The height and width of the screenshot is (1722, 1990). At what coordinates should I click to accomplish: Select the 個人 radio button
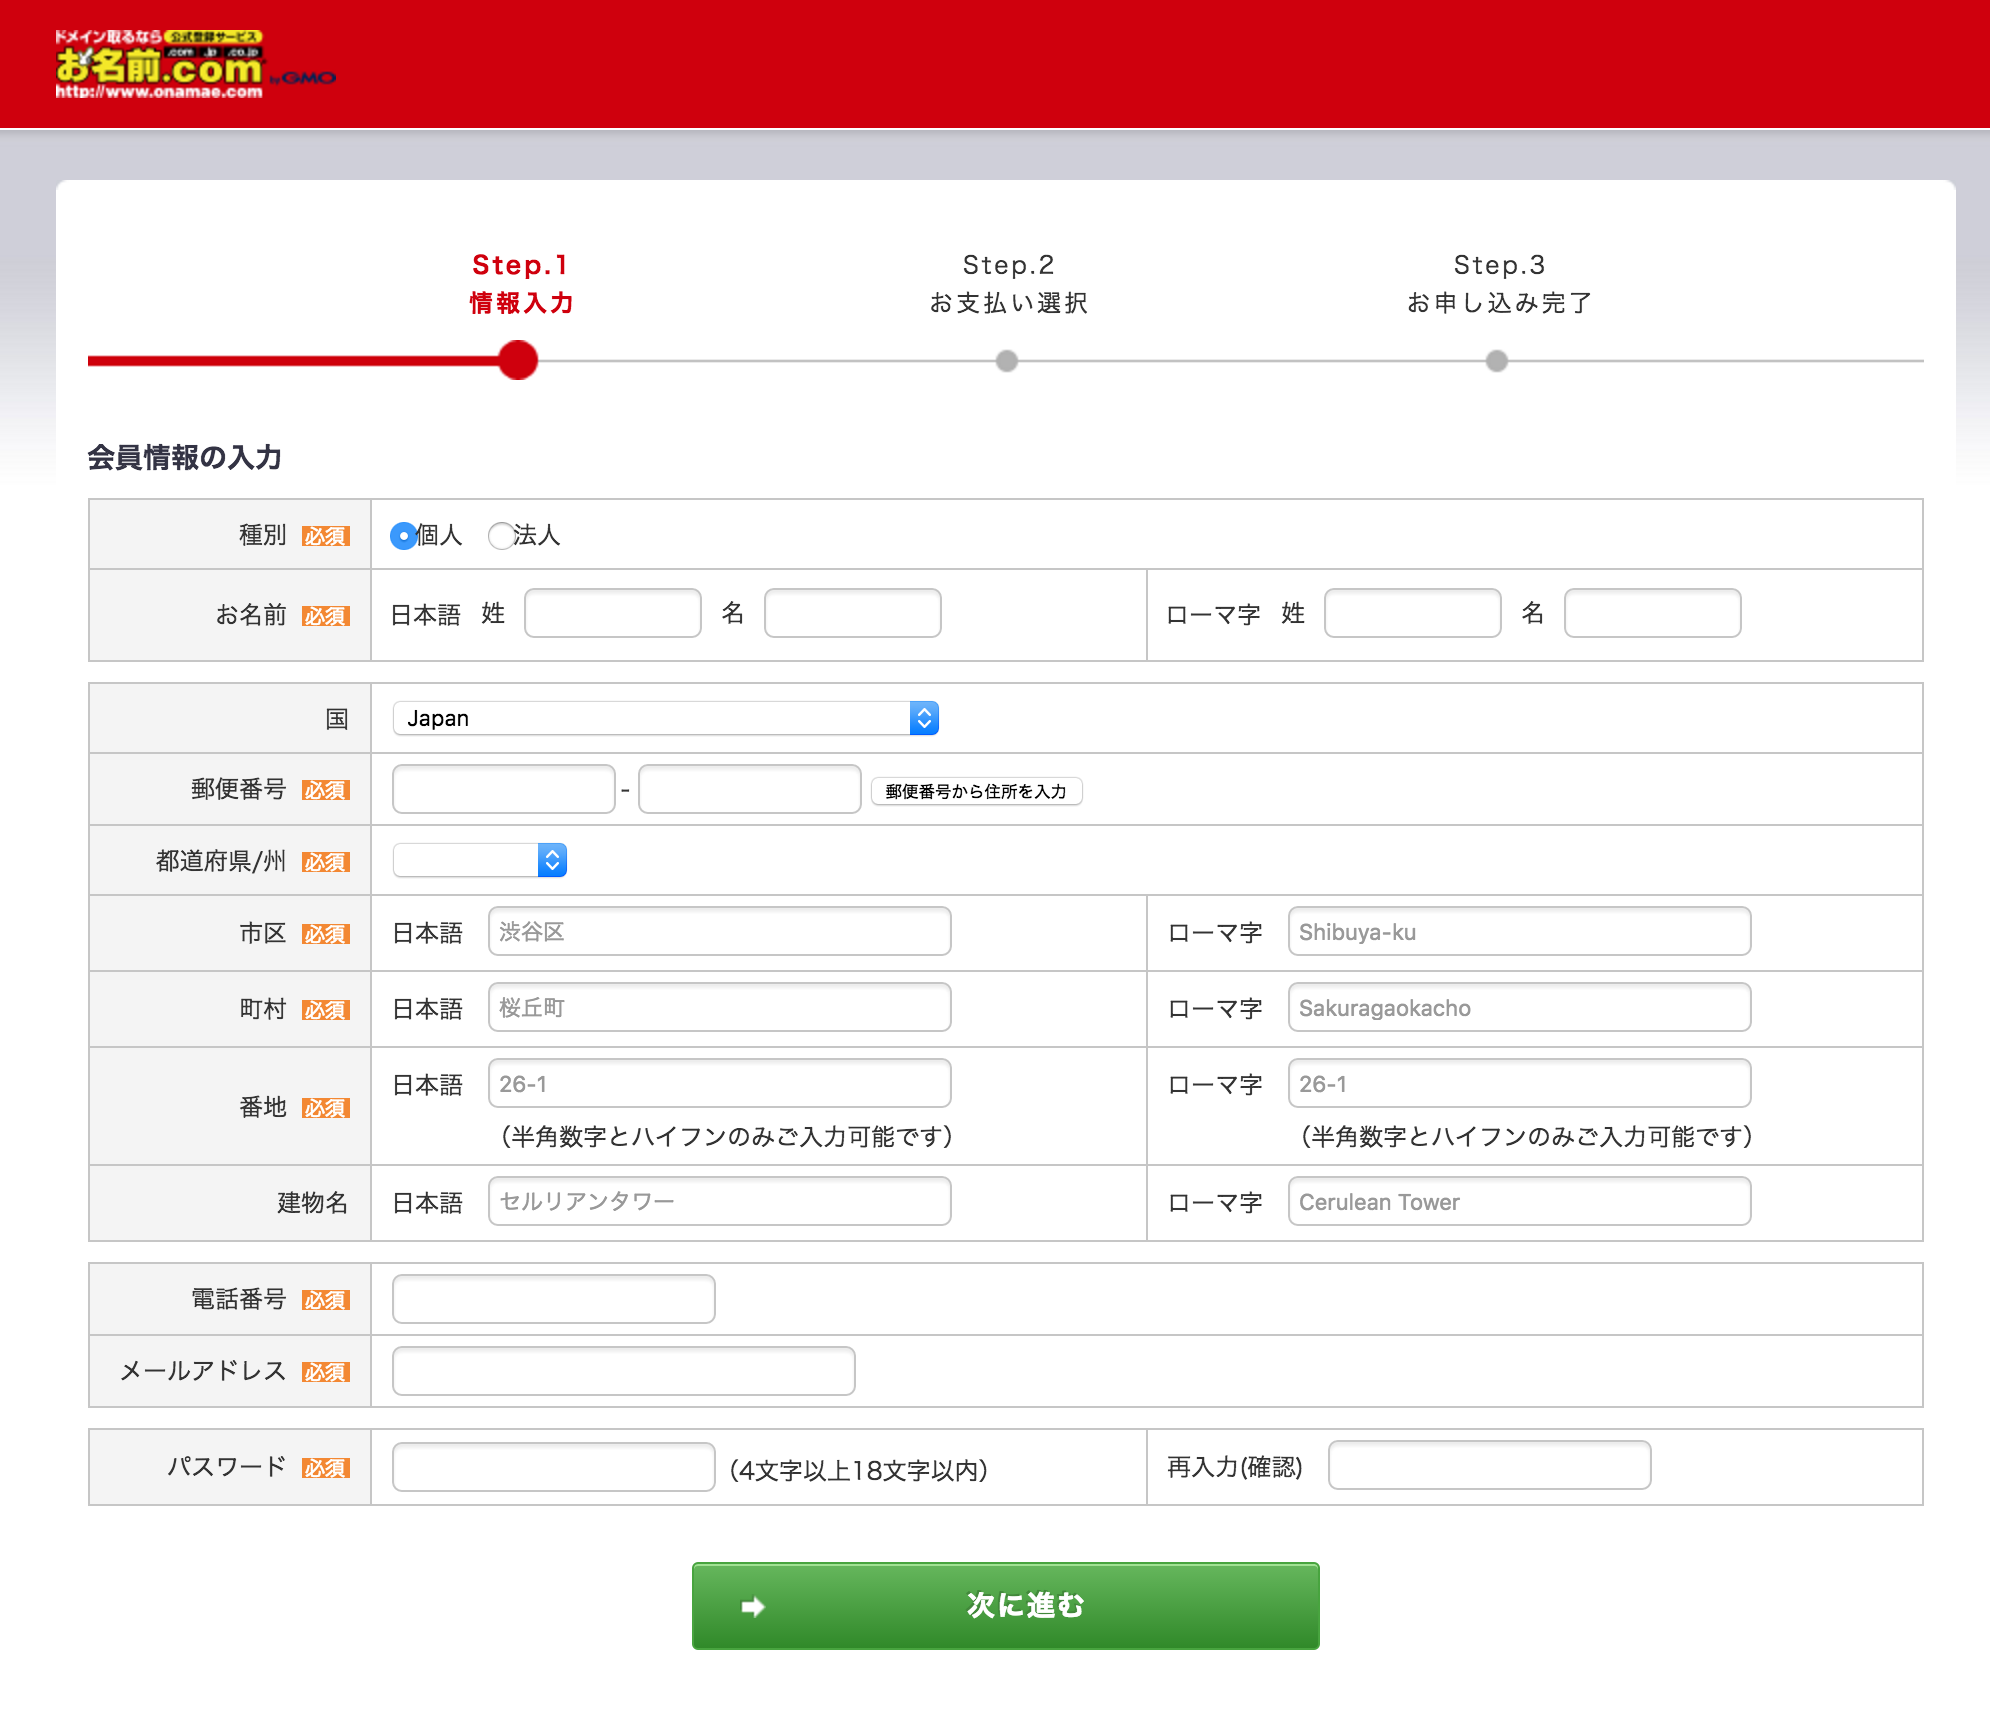pyautogui.click(x=403, y=536)
